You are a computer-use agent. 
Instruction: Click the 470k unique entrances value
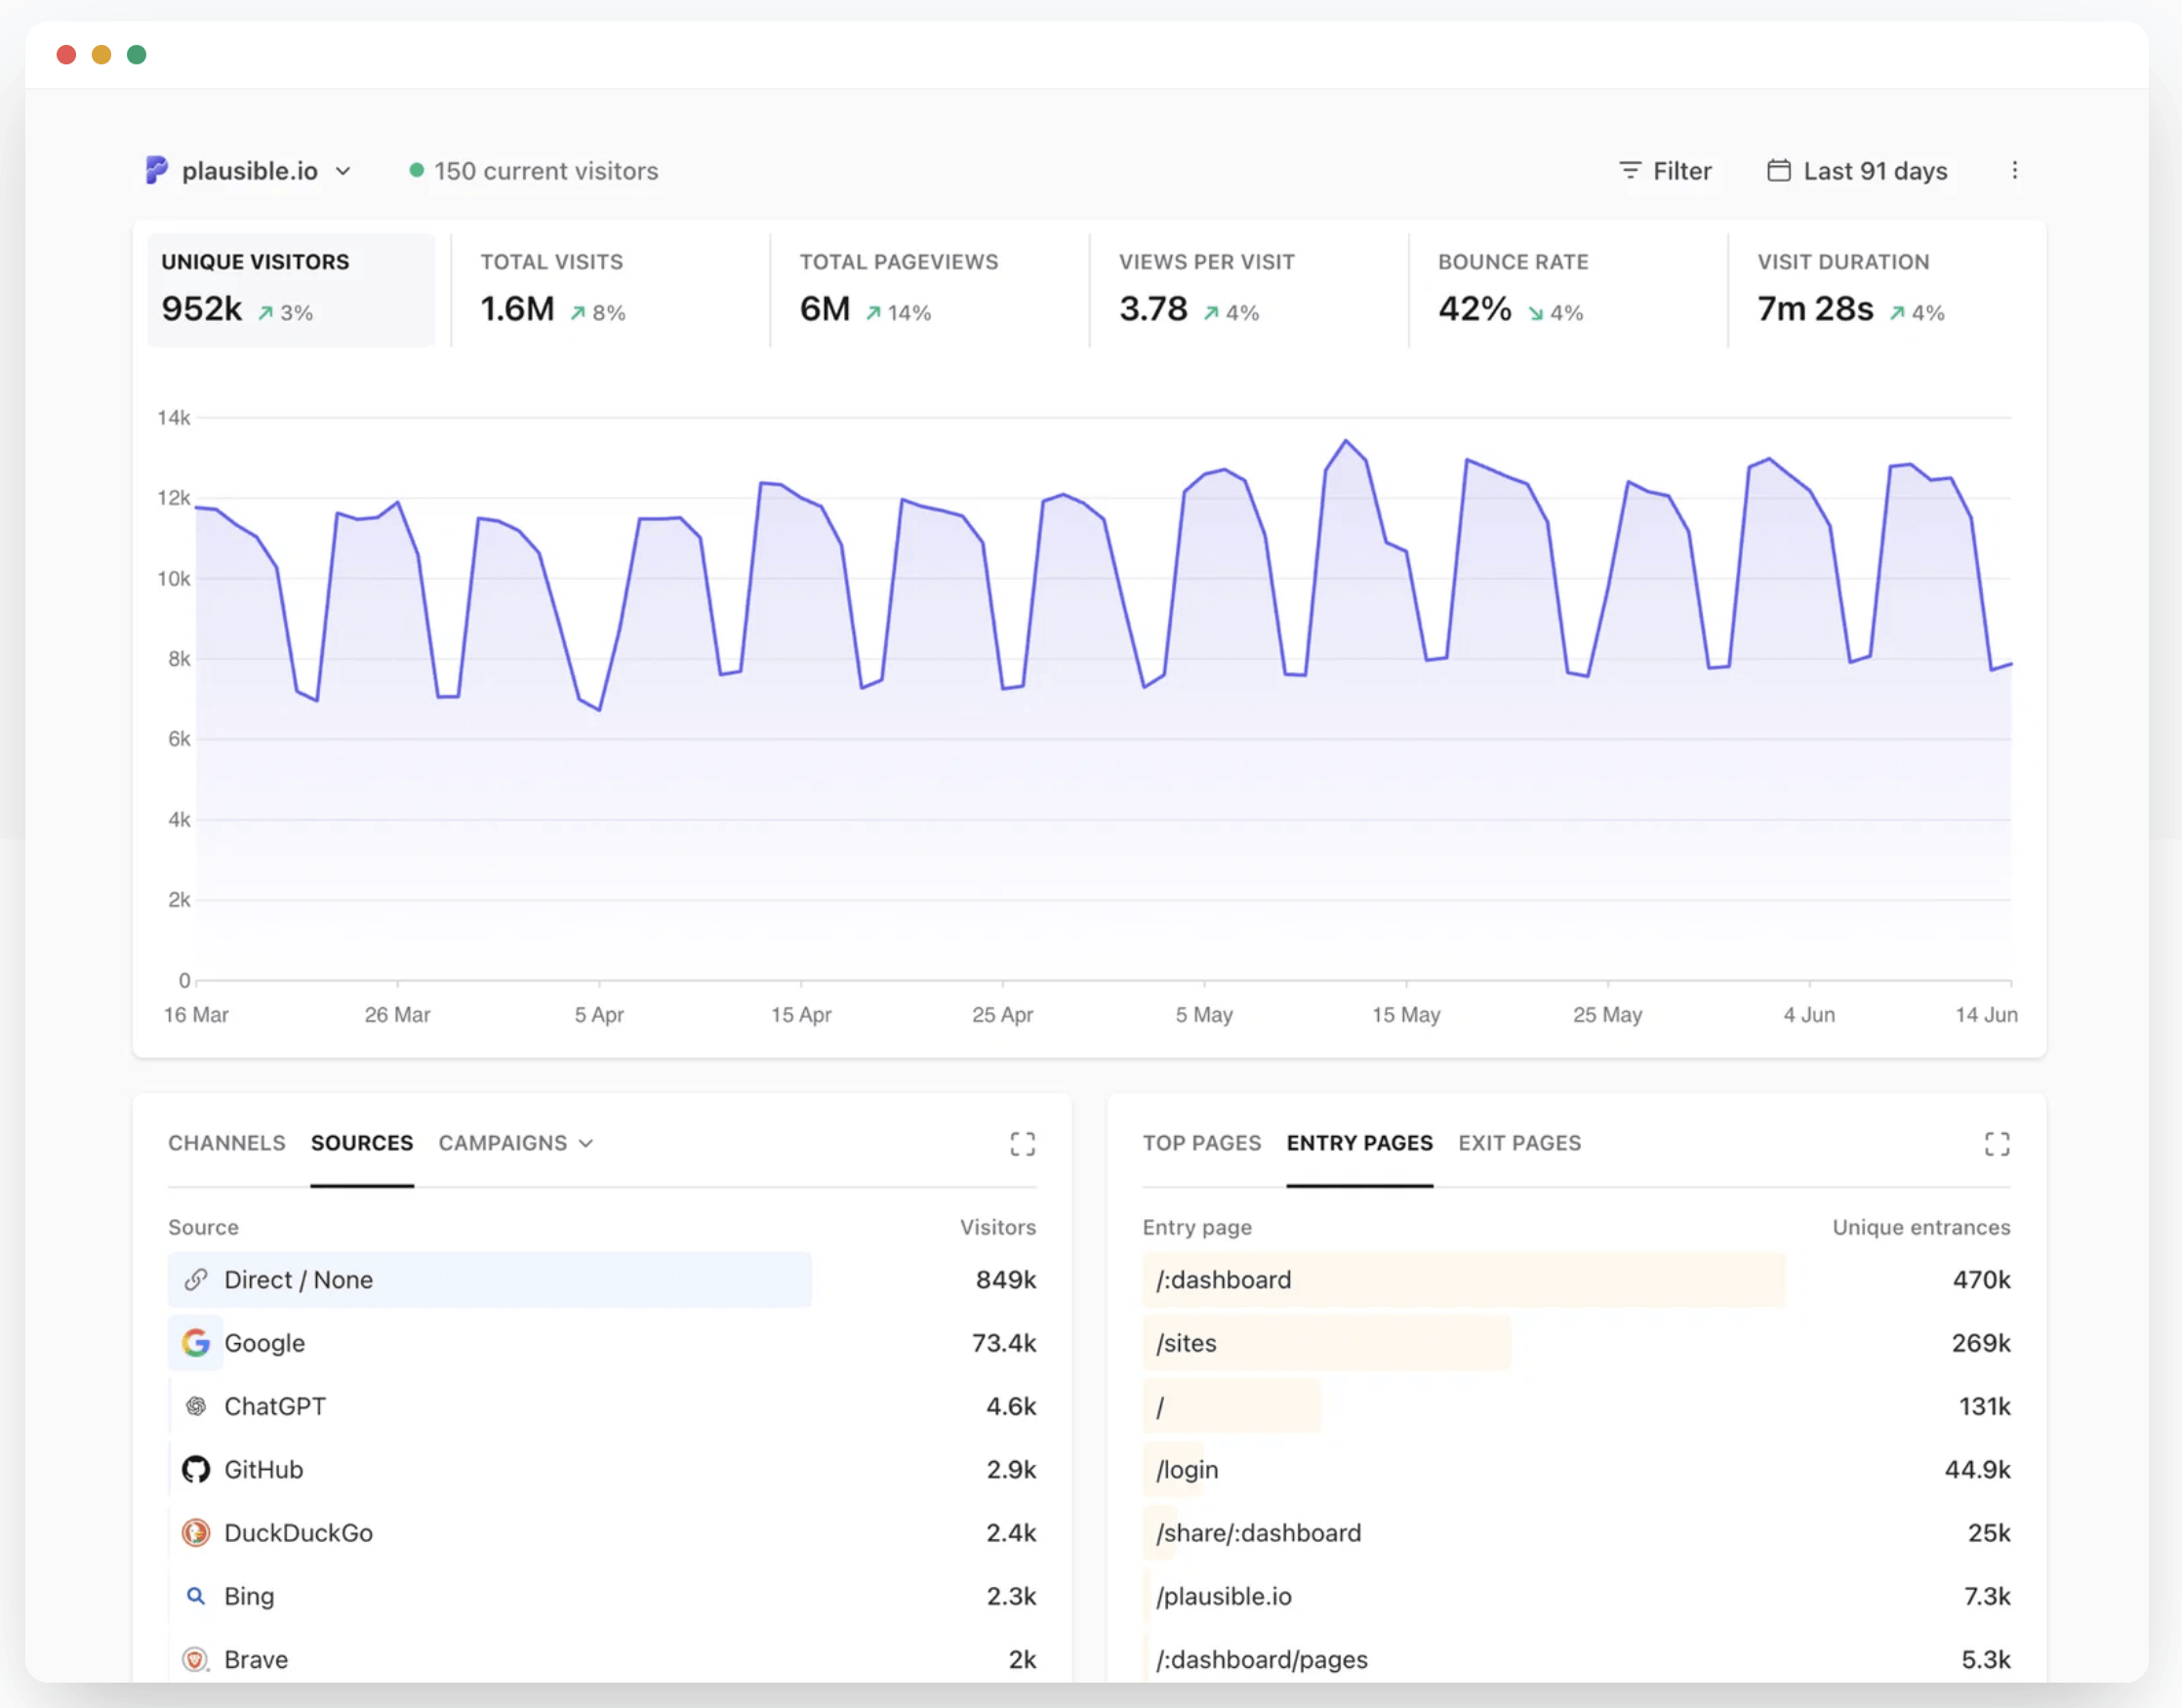point(1981,1279)
